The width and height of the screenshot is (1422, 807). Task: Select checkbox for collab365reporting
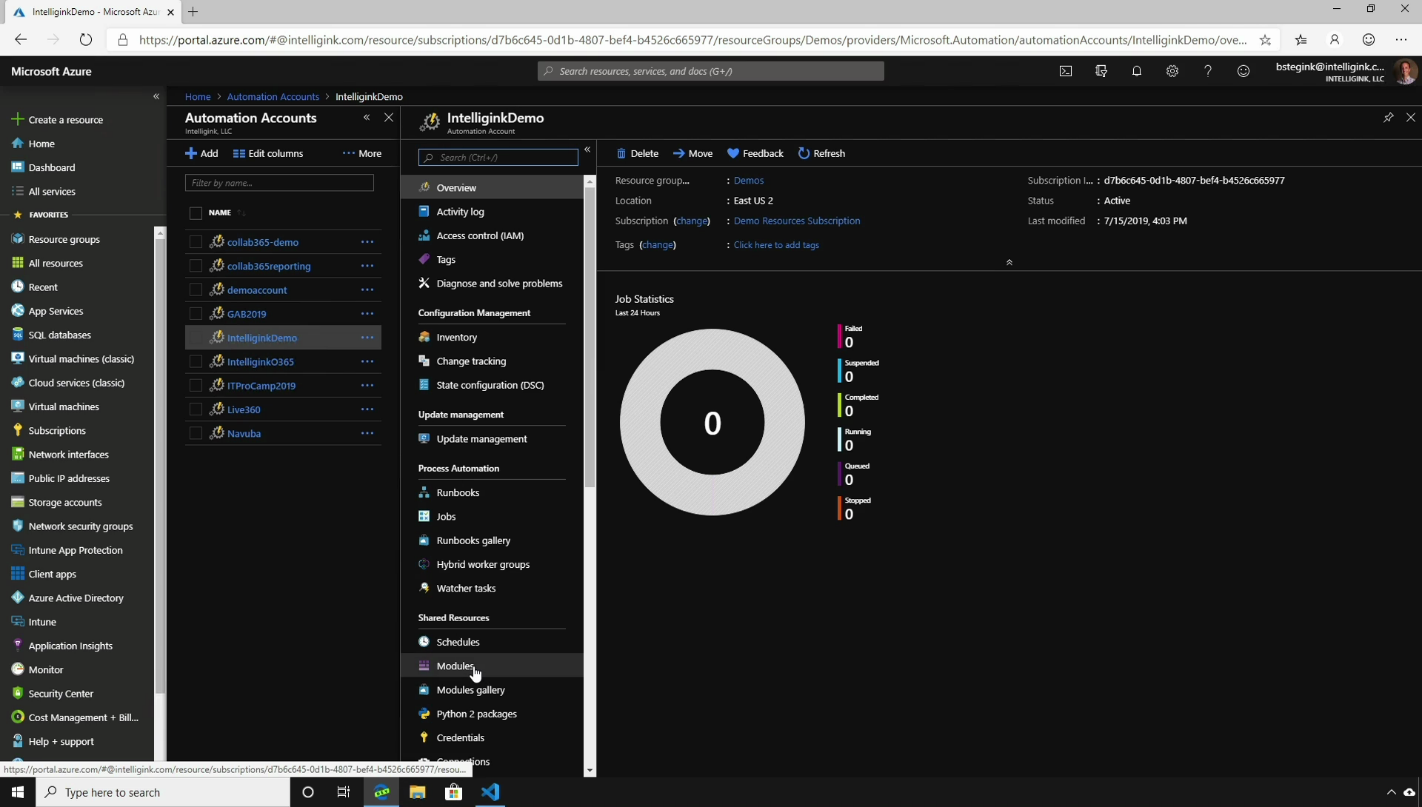click(196, 266)
